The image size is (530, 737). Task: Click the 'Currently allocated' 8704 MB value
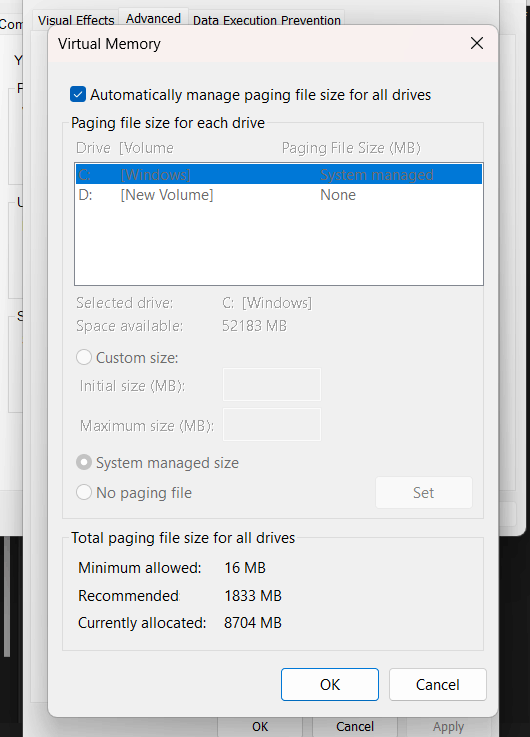coord(253,623)
